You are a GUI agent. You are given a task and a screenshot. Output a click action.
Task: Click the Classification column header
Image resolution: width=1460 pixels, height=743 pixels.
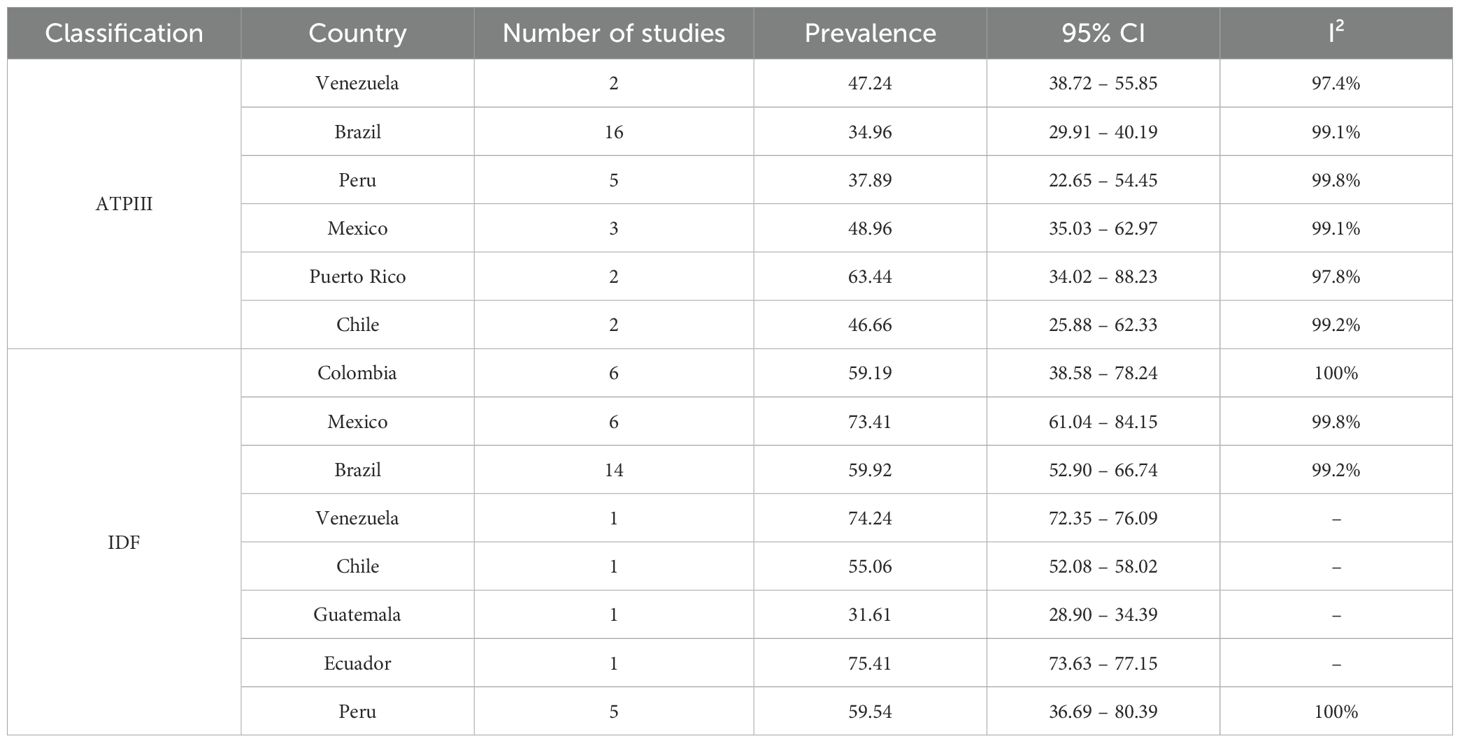click(x=124, y=33)
